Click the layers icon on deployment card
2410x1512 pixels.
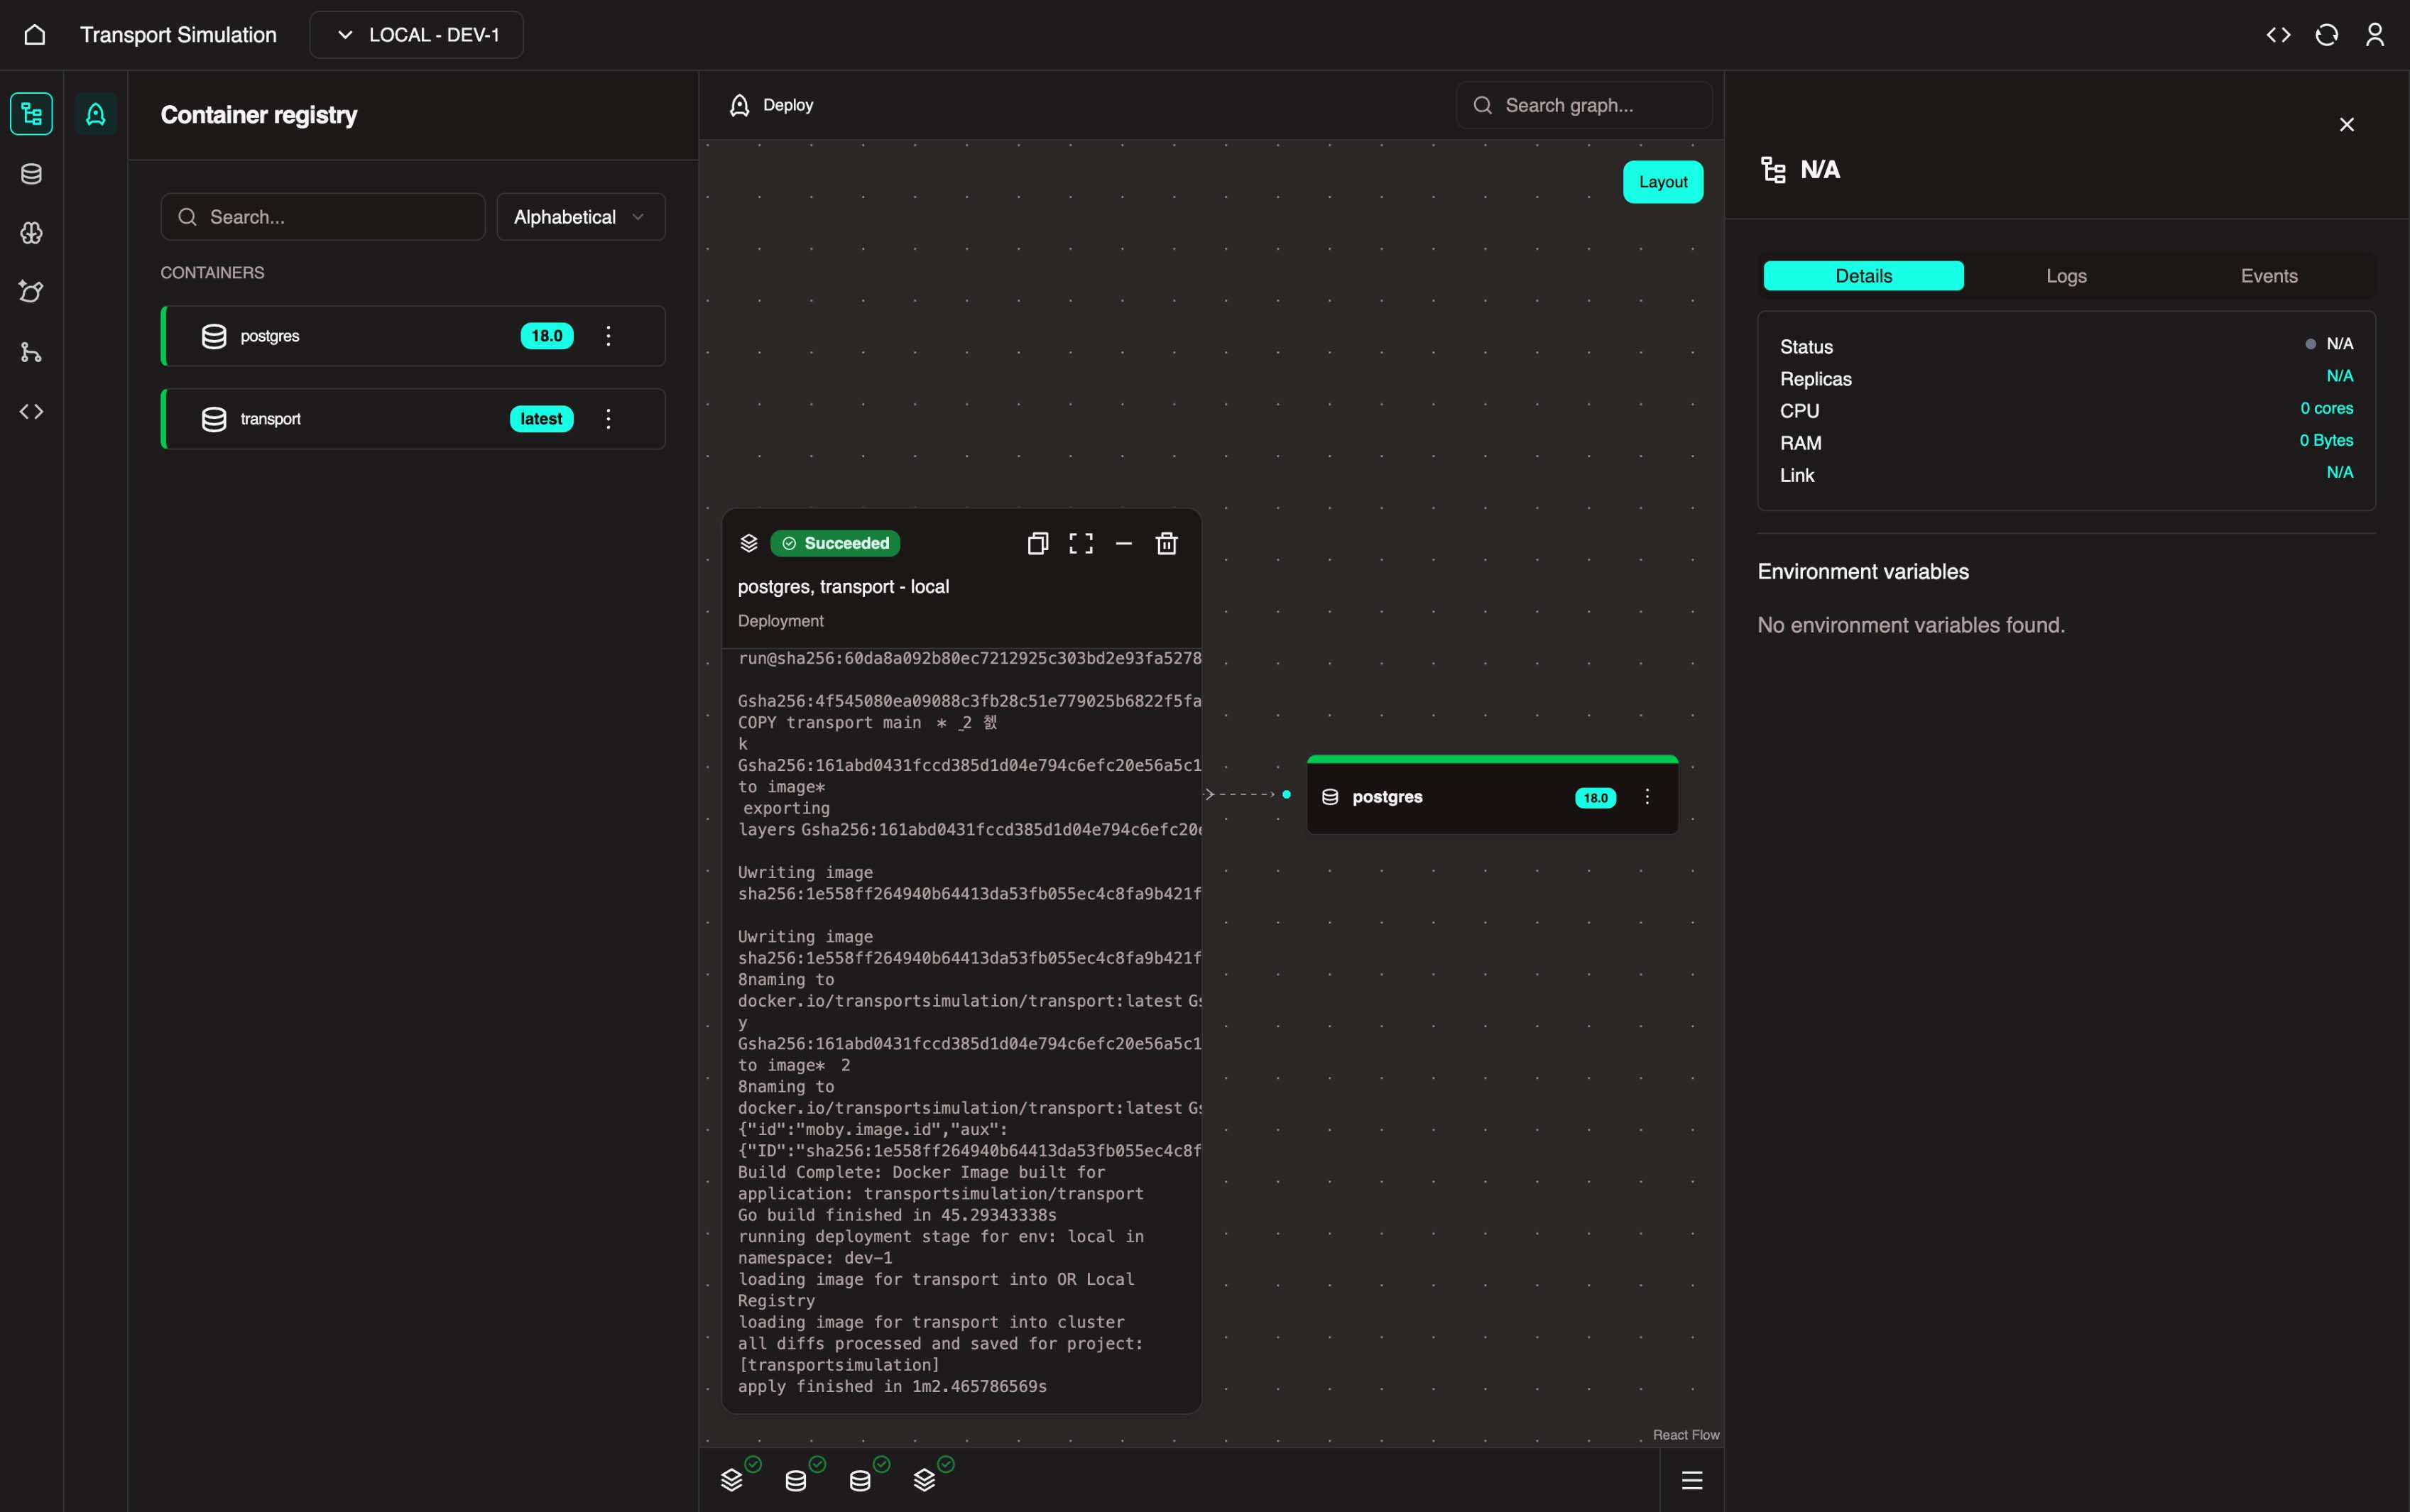coord(749,543)
